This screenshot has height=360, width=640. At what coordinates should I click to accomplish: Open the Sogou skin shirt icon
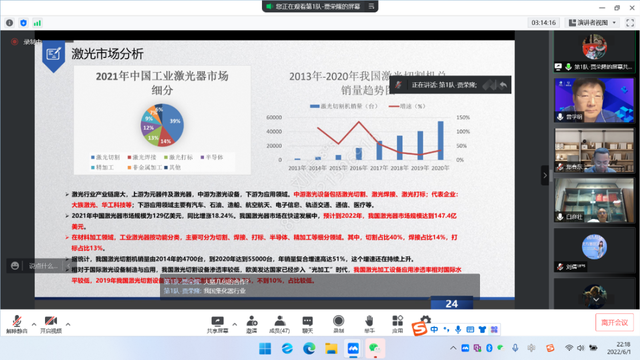click(x=482, y=329)
